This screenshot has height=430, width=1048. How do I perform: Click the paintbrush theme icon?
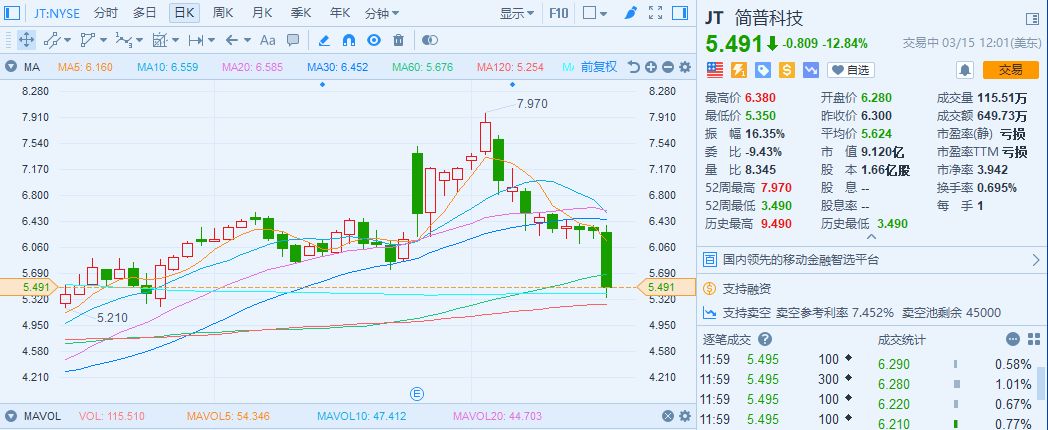pos(629,13)
